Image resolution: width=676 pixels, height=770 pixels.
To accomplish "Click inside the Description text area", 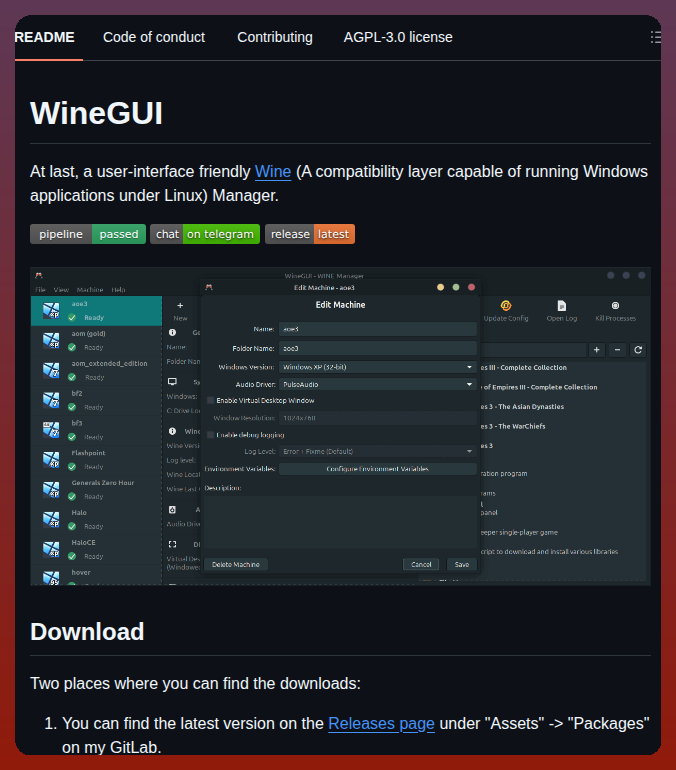I will click(340, 522).
